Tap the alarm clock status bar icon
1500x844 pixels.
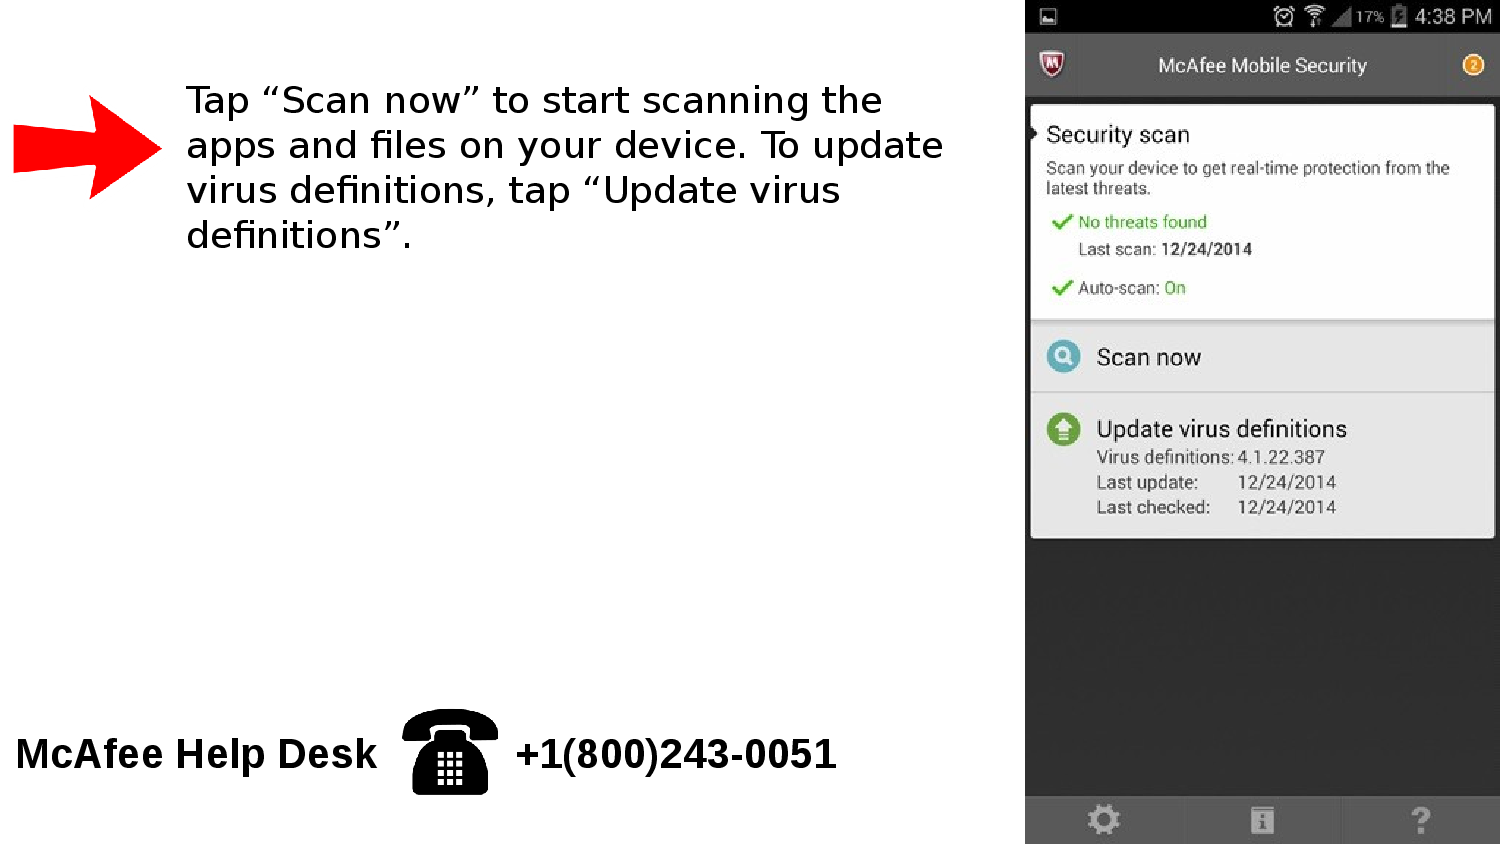pos(1284,16)
